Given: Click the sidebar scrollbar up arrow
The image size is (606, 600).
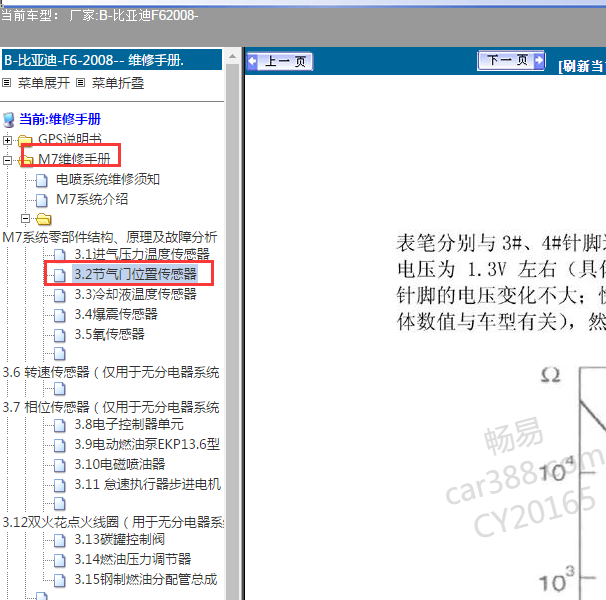Looking at the screenshot, I should [232, 56].
